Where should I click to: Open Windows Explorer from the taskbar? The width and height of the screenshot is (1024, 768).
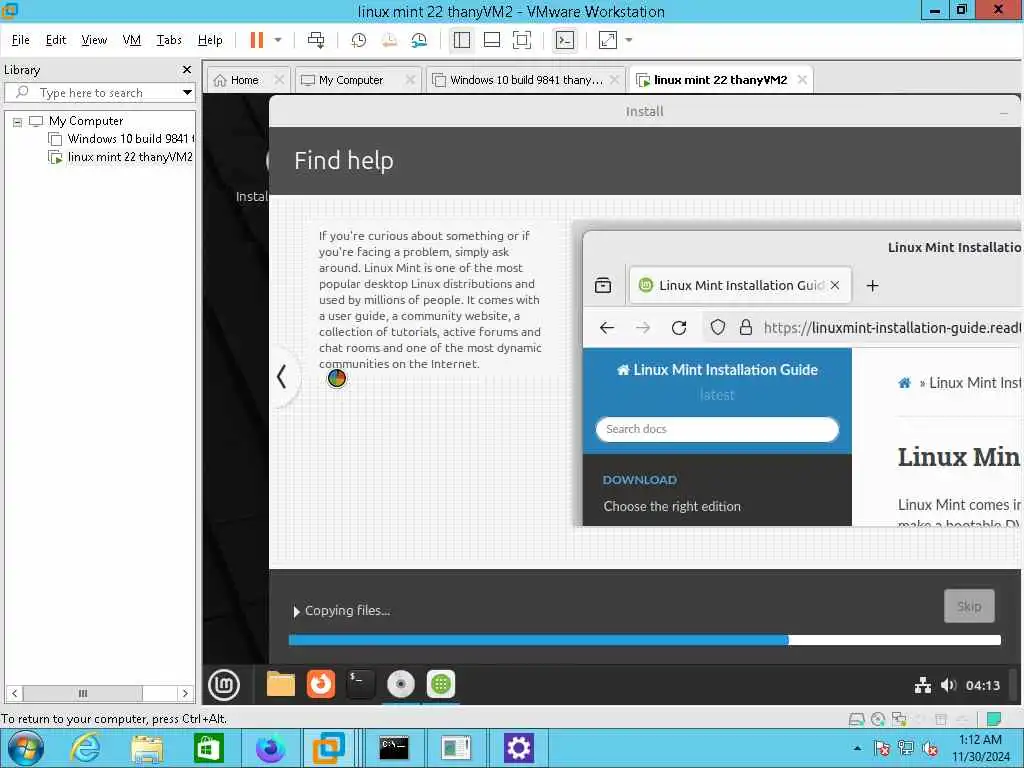[147, 748]
